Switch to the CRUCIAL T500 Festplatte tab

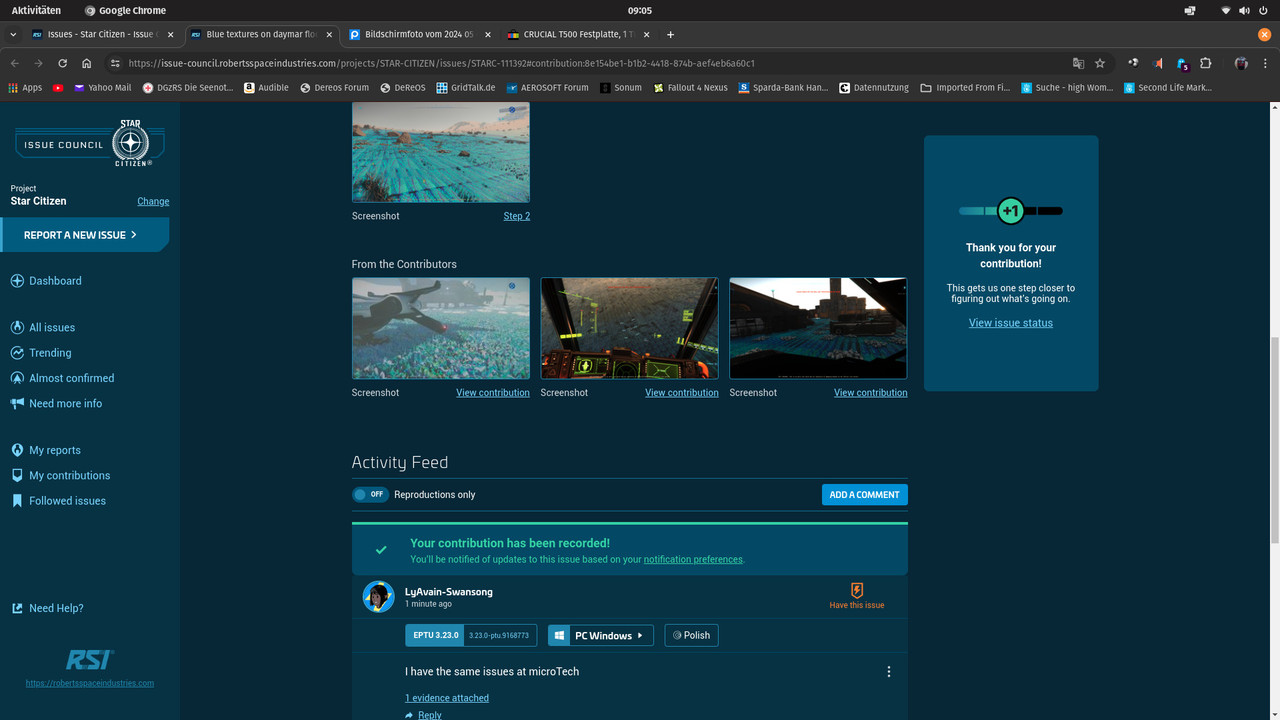(x=580, y=34)
